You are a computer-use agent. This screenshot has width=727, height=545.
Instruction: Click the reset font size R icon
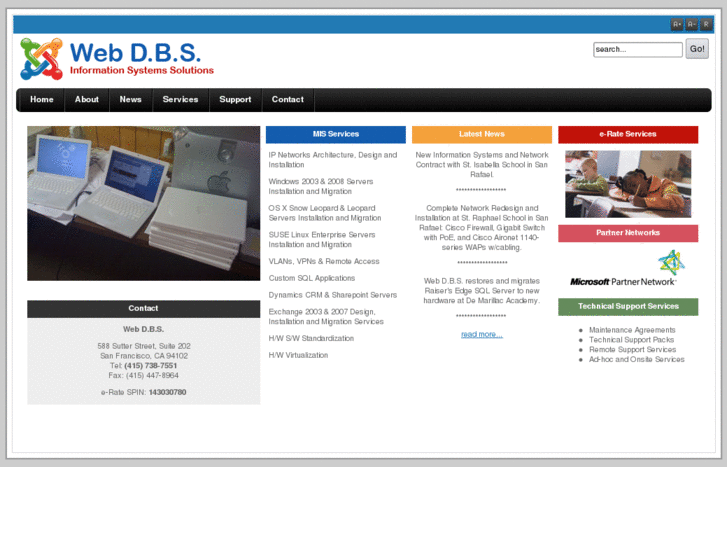(x=706, y=24)
